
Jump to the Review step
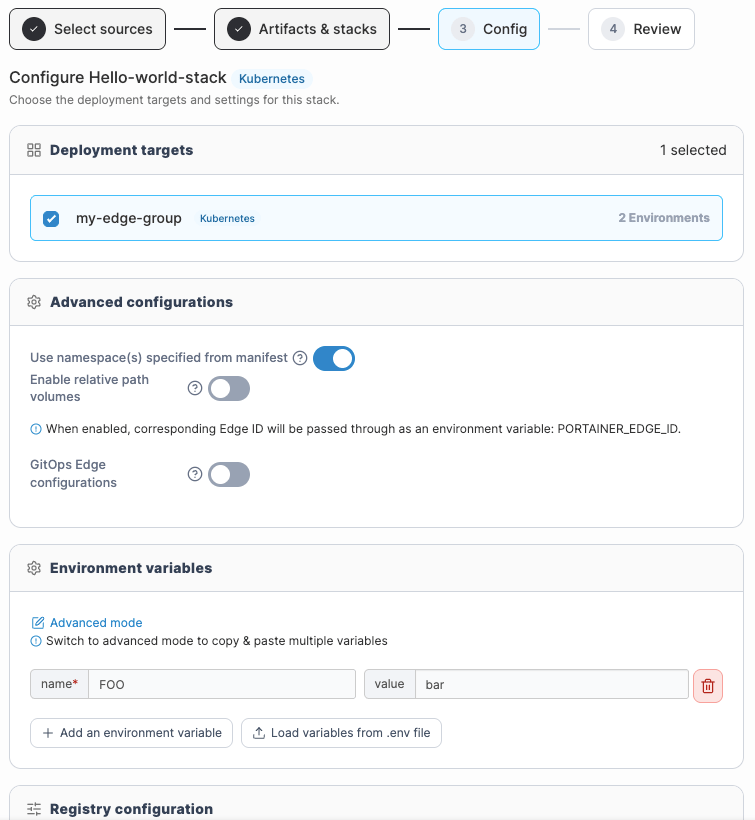tap(641, 29)
